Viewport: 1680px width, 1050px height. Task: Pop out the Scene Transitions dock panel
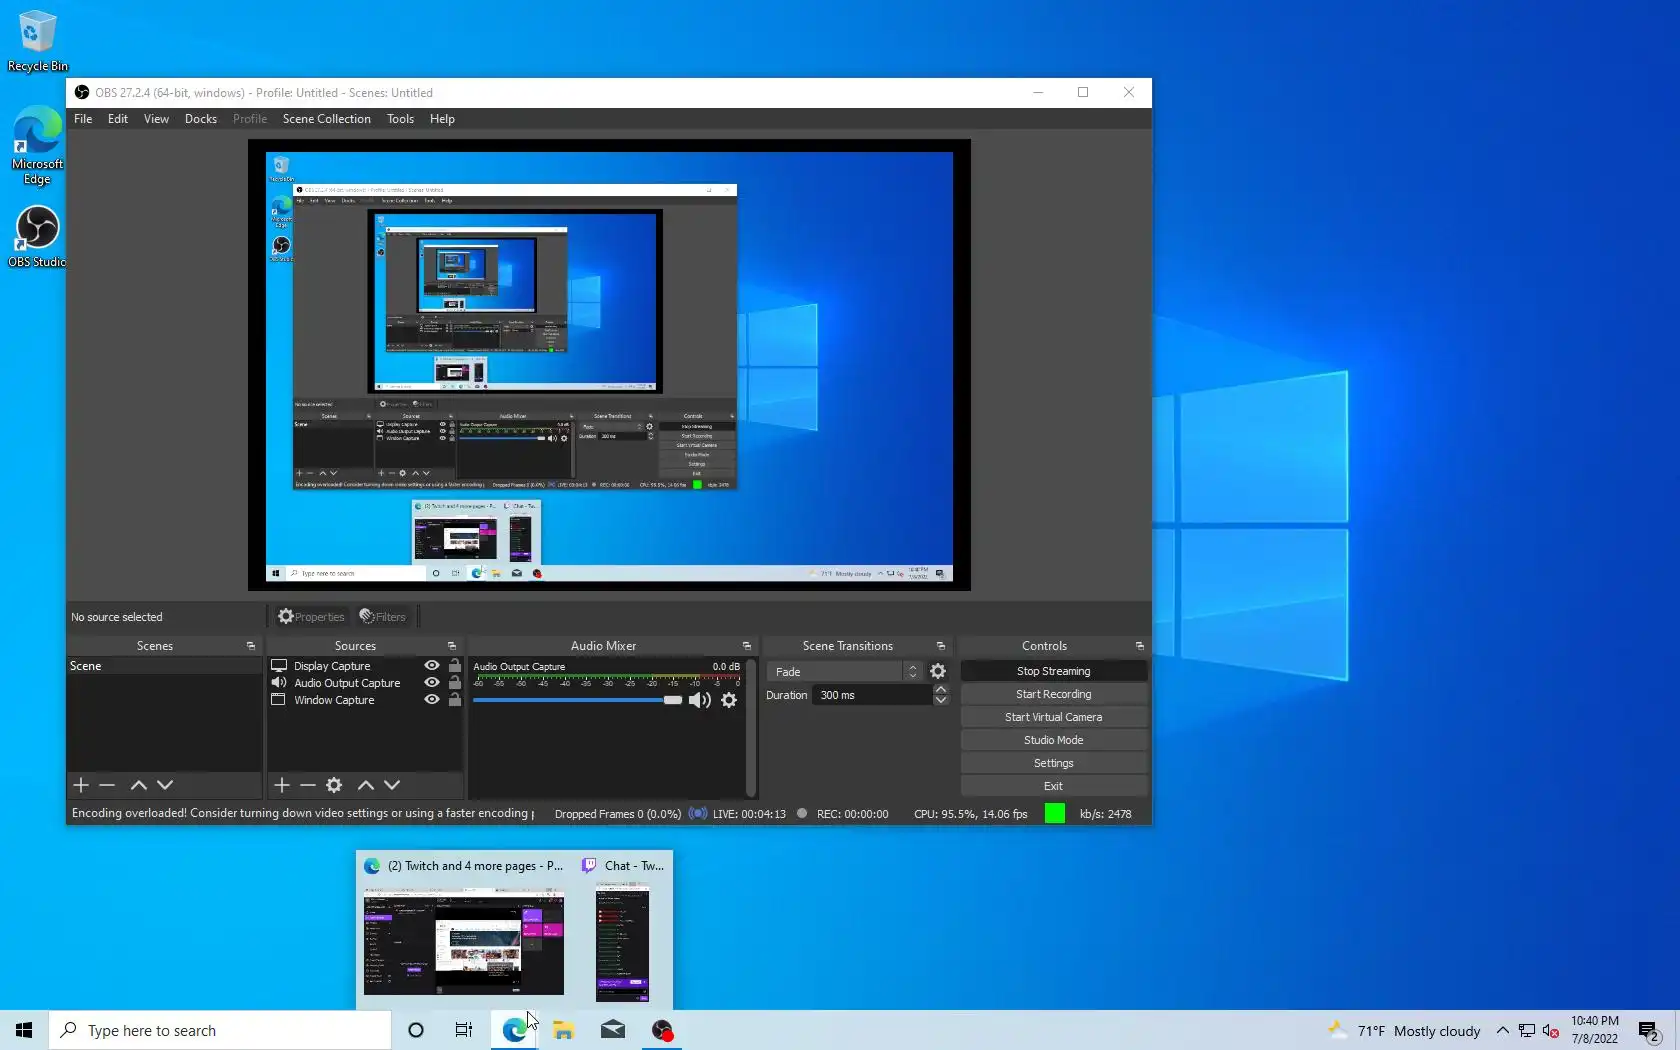(x=941, y=646)
